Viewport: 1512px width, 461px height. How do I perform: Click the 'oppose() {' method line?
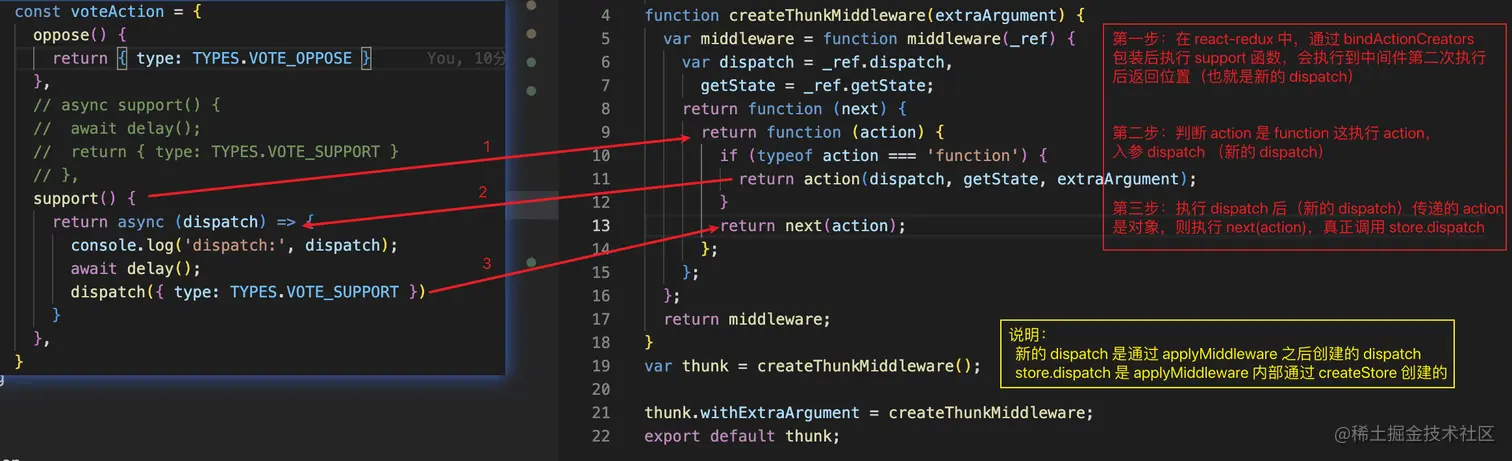pos(79,35)
